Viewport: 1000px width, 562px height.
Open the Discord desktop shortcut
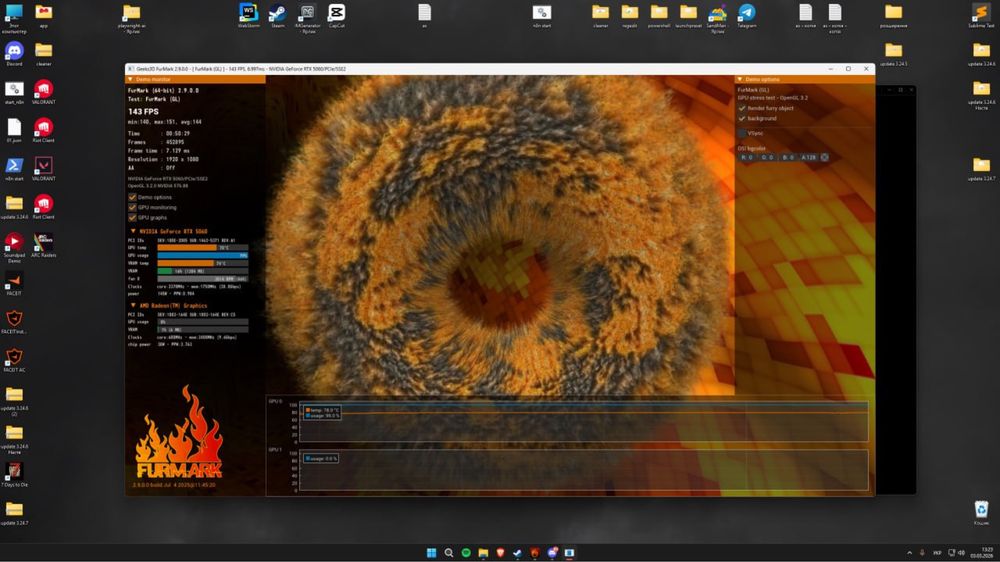tap(14, 51)
